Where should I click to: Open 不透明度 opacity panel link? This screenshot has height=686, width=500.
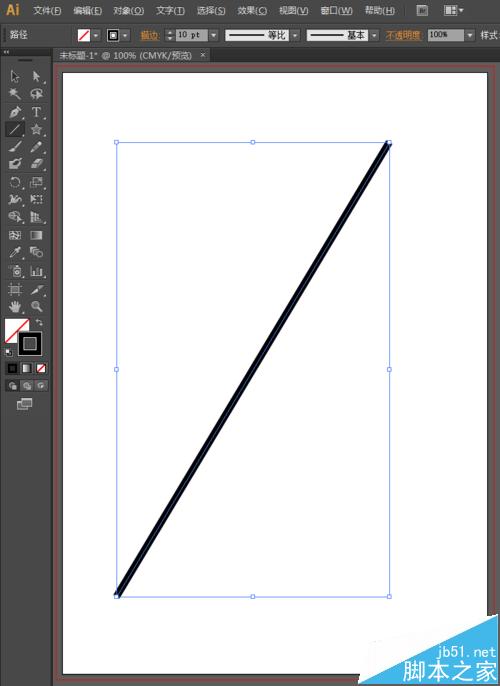(x=403, y=35)
